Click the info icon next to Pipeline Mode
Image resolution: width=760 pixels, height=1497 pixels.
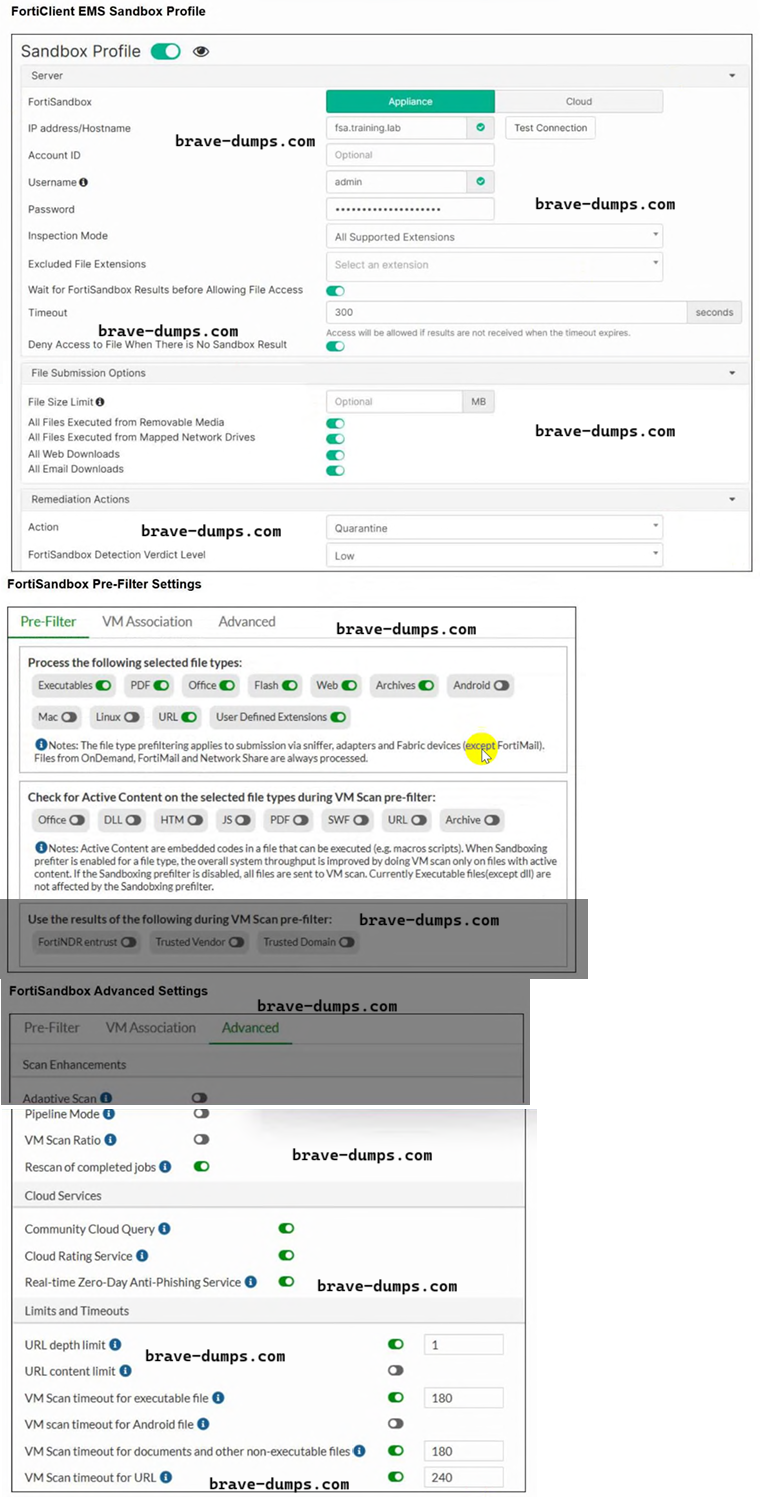[108, 1114]
